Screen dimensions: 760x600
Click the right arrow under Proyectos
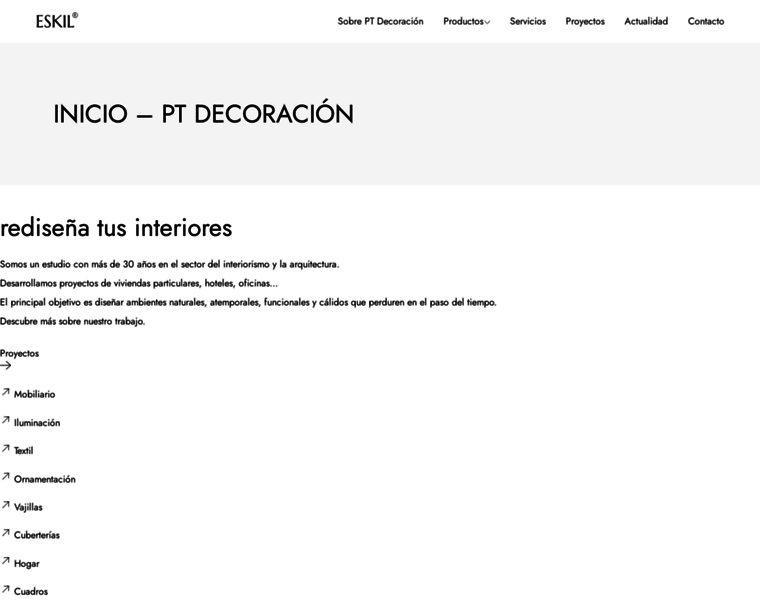tap(6, 365)
